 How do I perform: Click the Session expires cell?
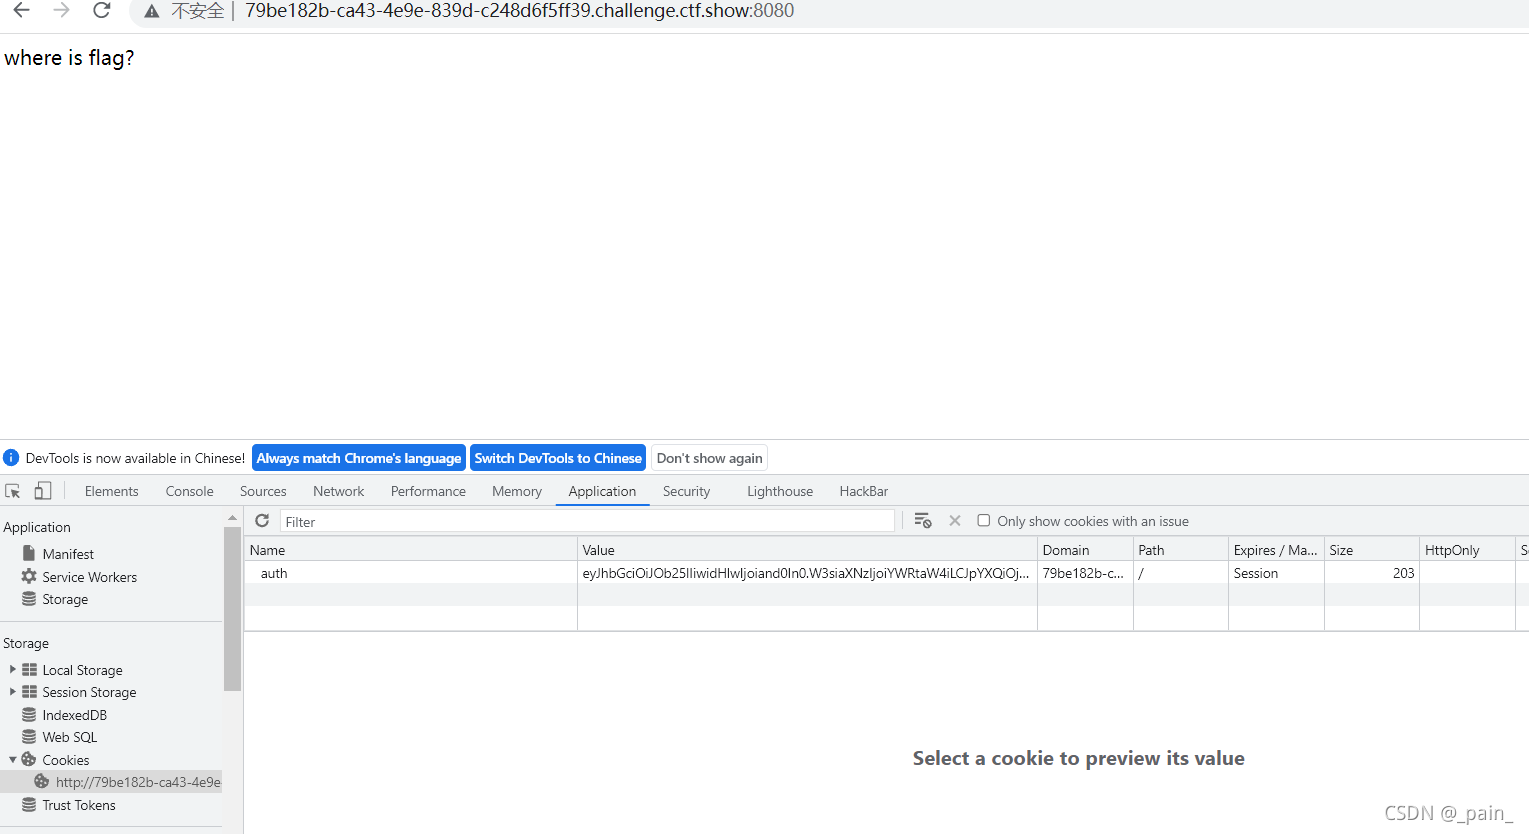(x=1276, y=572)
